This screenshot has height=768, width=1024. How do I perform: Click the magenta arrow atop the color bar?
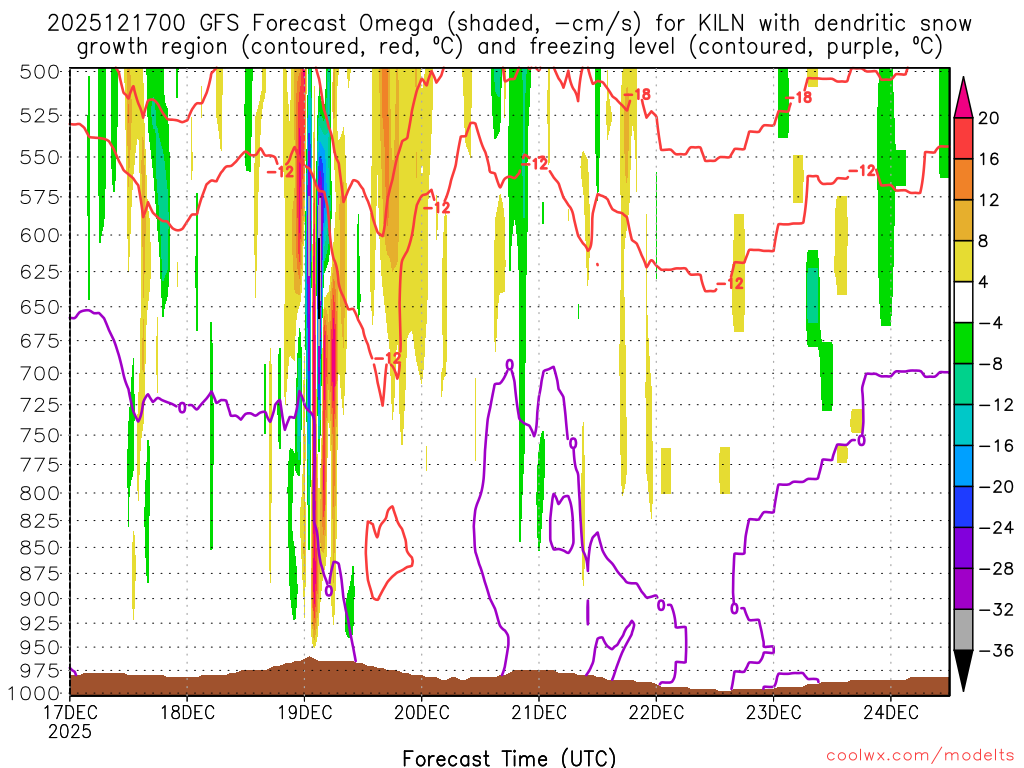963,97
